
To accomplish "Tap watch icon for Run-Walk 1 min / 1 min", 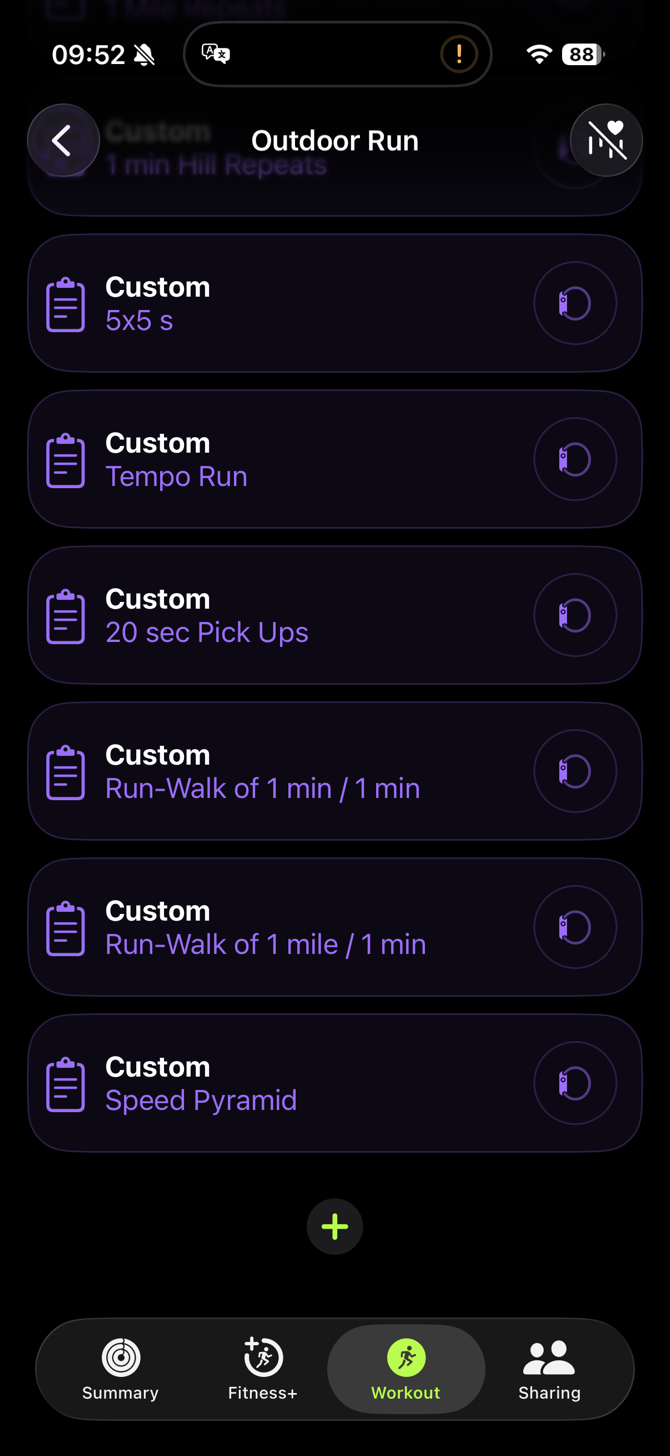I will pos(575,771).
